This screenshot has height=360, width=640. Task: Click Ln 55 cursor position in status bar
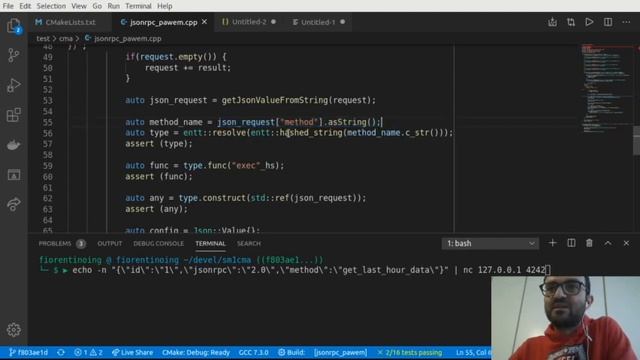[x=473, y=352]
